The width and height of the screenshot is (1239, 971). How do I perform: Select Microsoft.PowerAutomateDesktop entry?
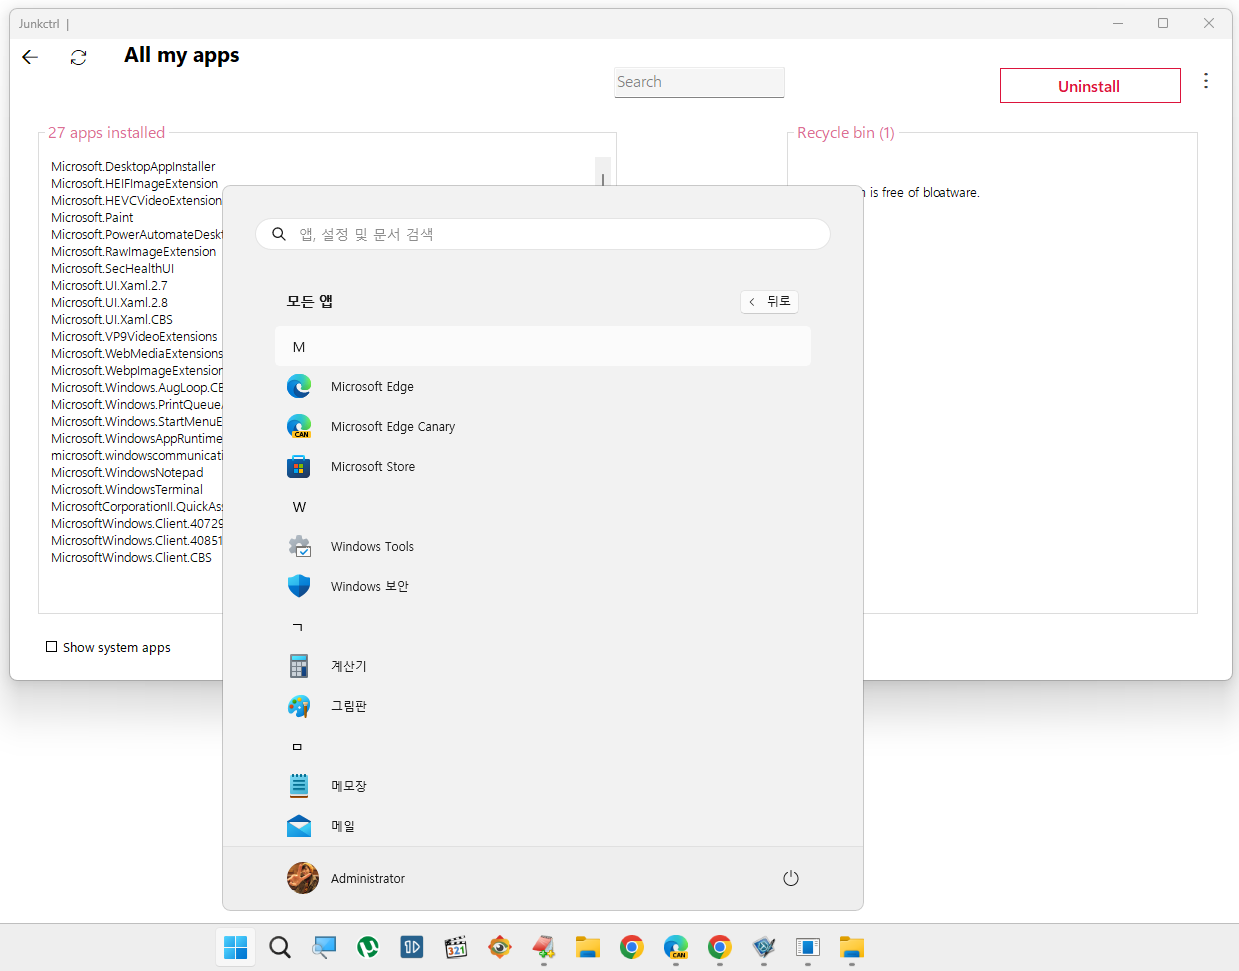136,235
